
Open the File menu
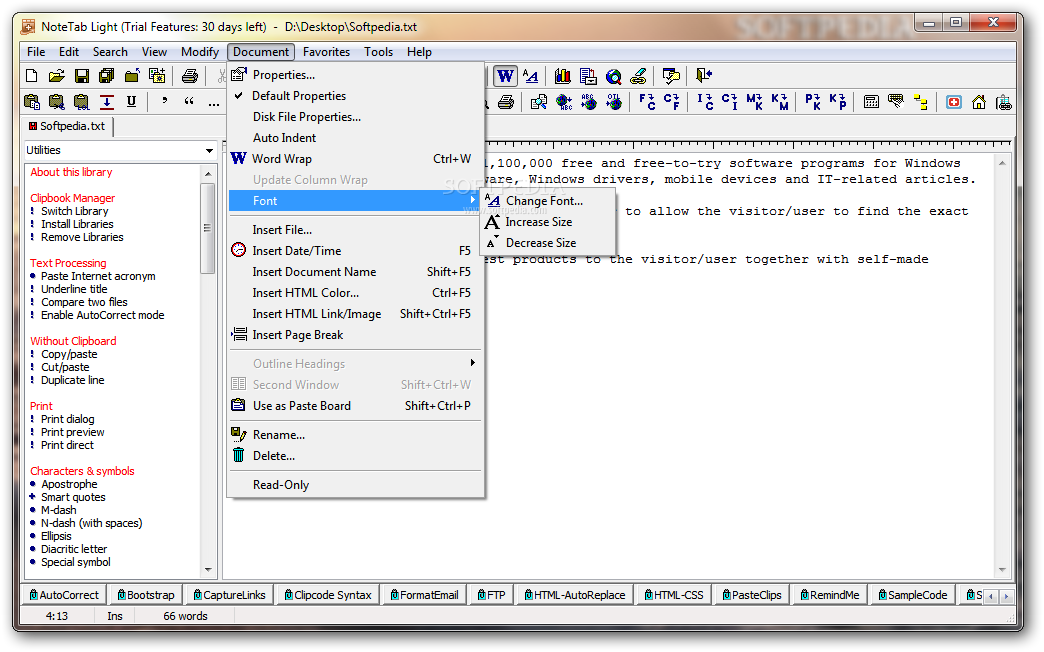click(x=36, y=52)
